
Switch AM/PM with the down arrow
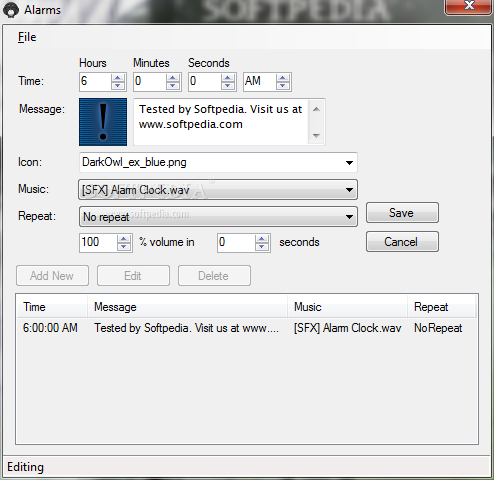tap(283, 85)
